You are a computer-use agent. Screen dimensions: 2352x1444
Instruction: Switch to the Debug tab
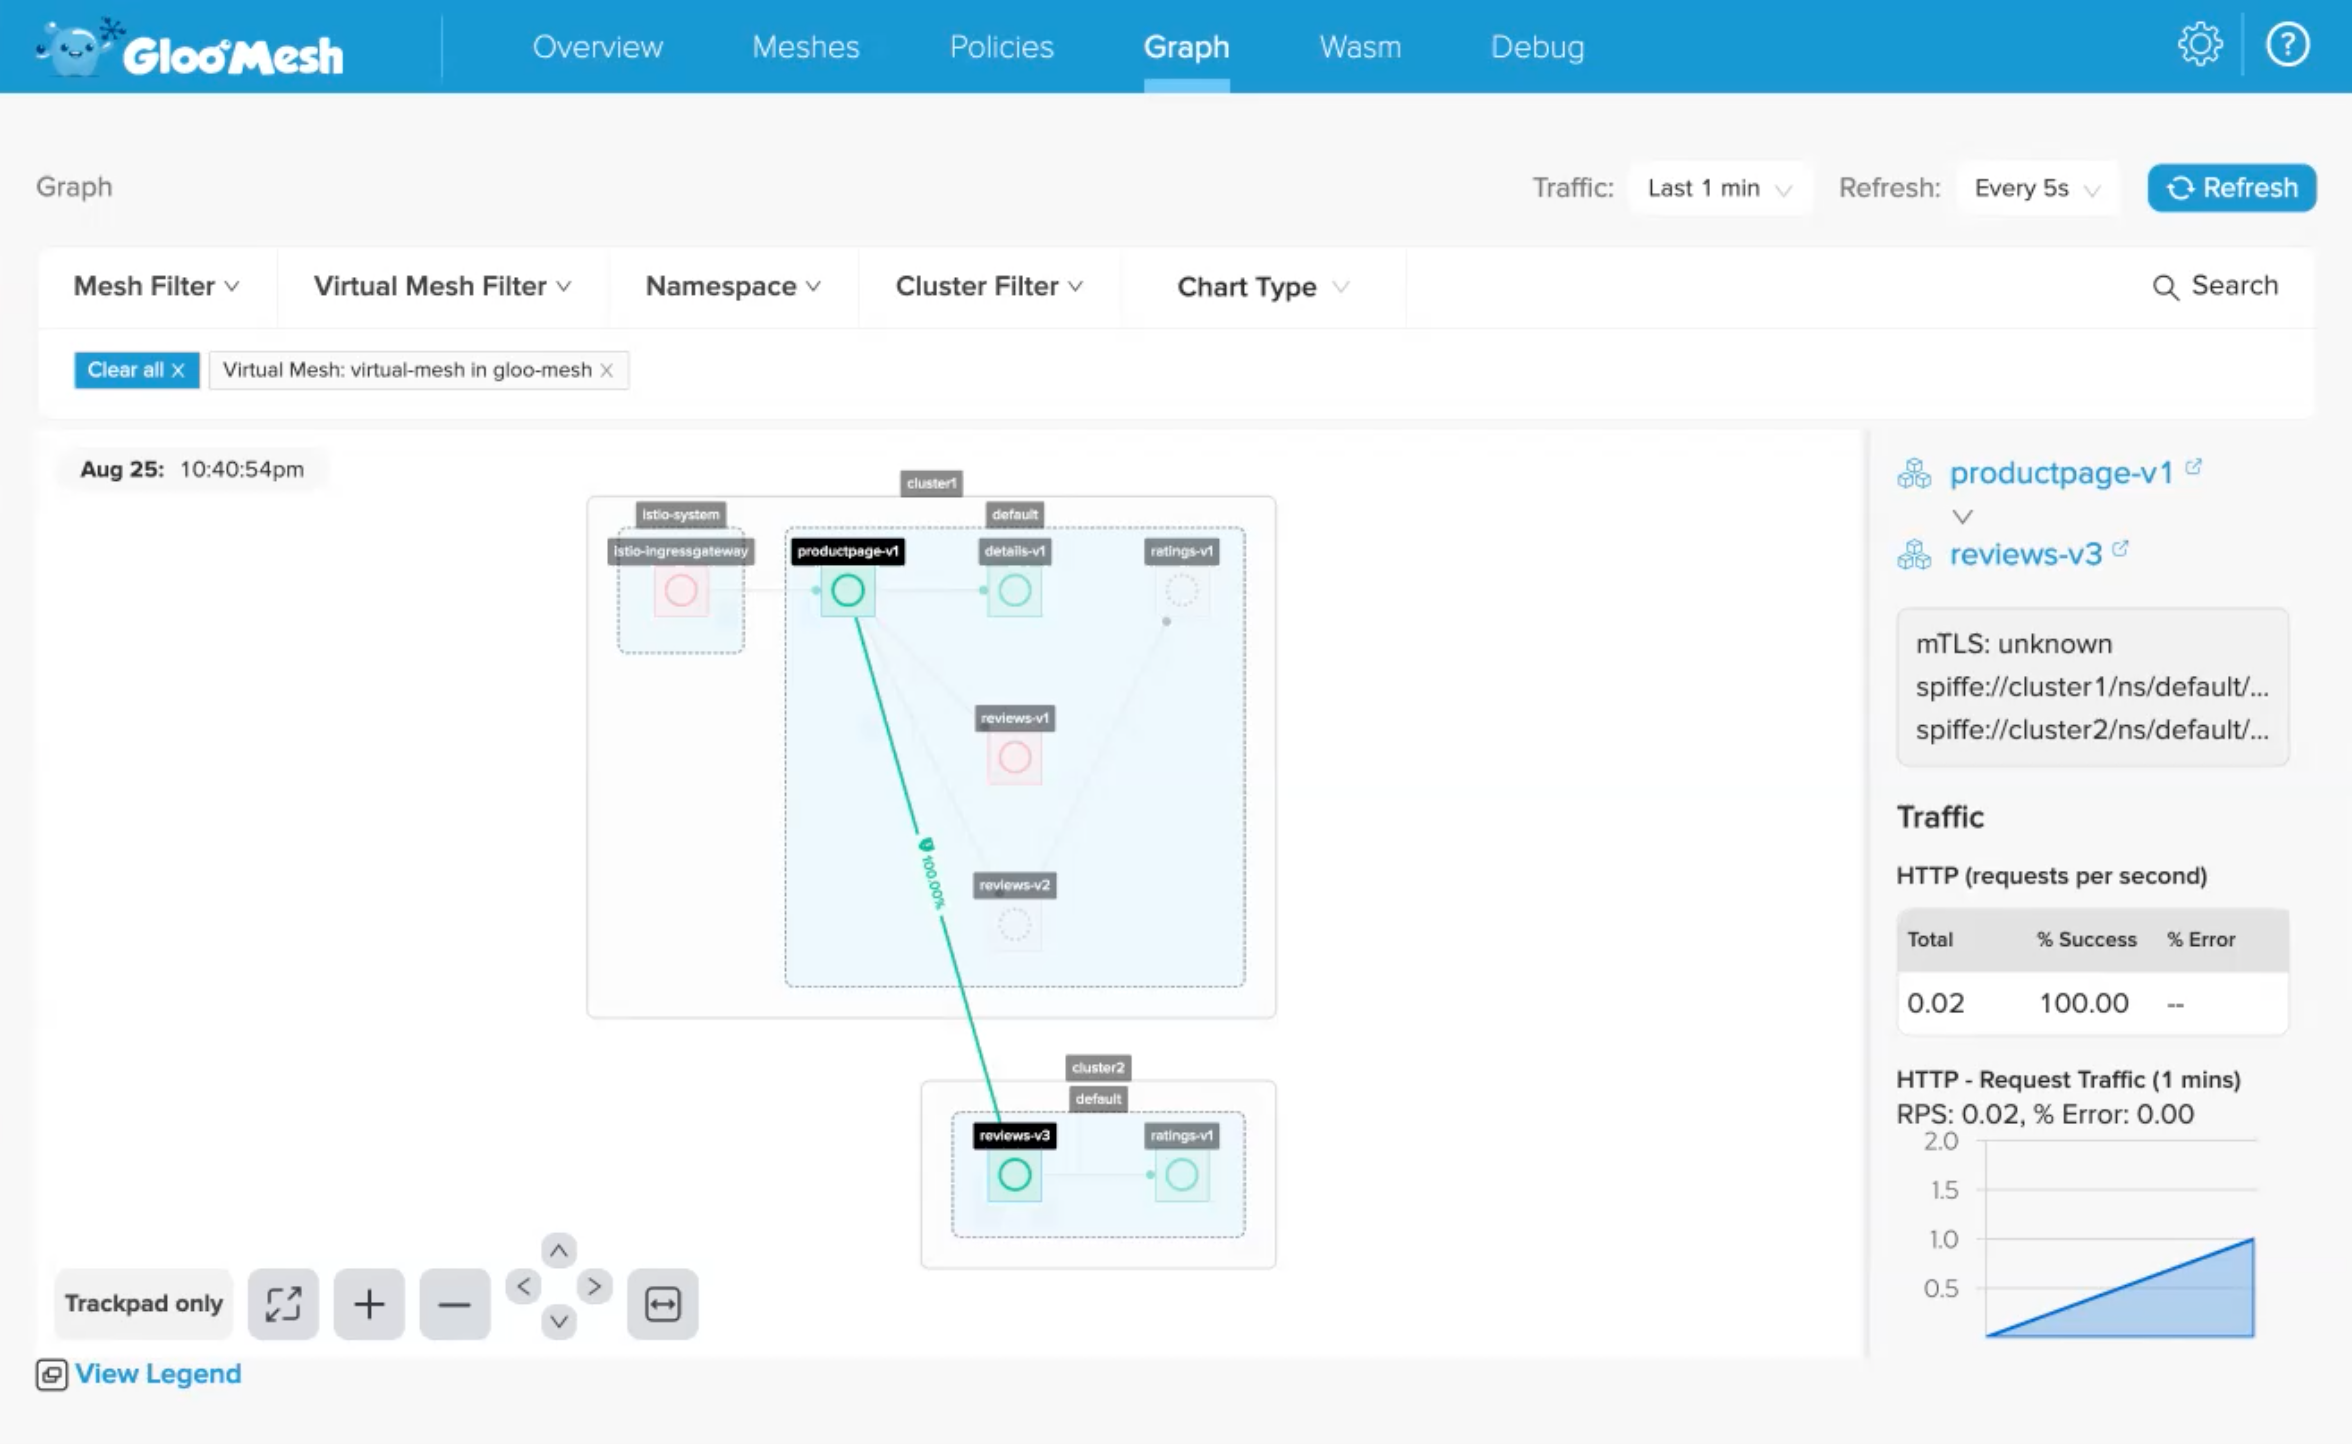(x=1537, y=47)
